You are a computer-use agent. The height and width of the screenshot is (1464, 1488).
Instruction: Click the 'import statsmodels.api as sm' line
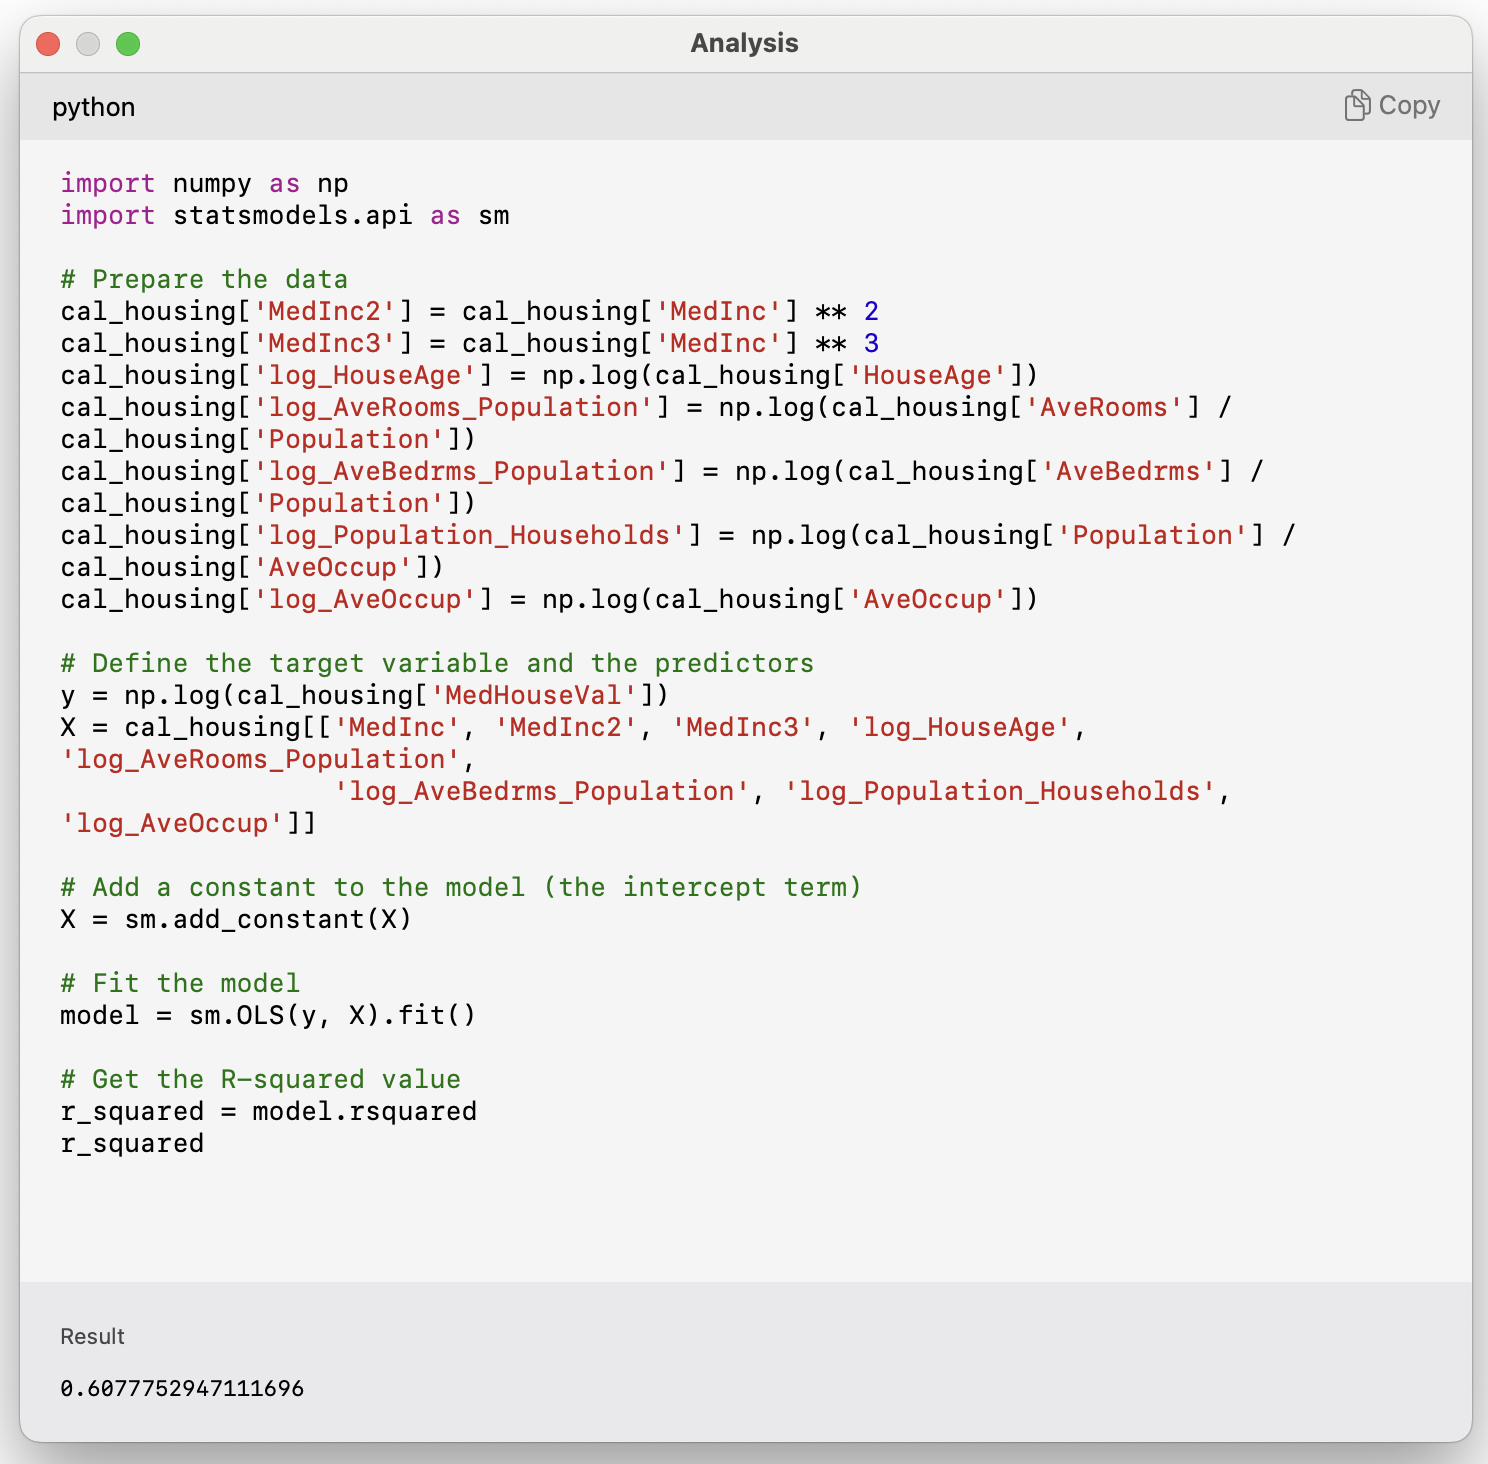tap(284, 216)
